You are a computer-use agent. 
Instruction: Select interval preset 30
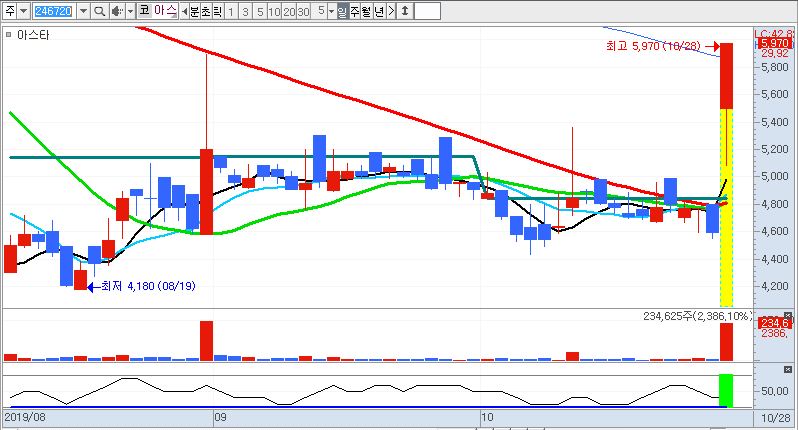pos(303,11)
